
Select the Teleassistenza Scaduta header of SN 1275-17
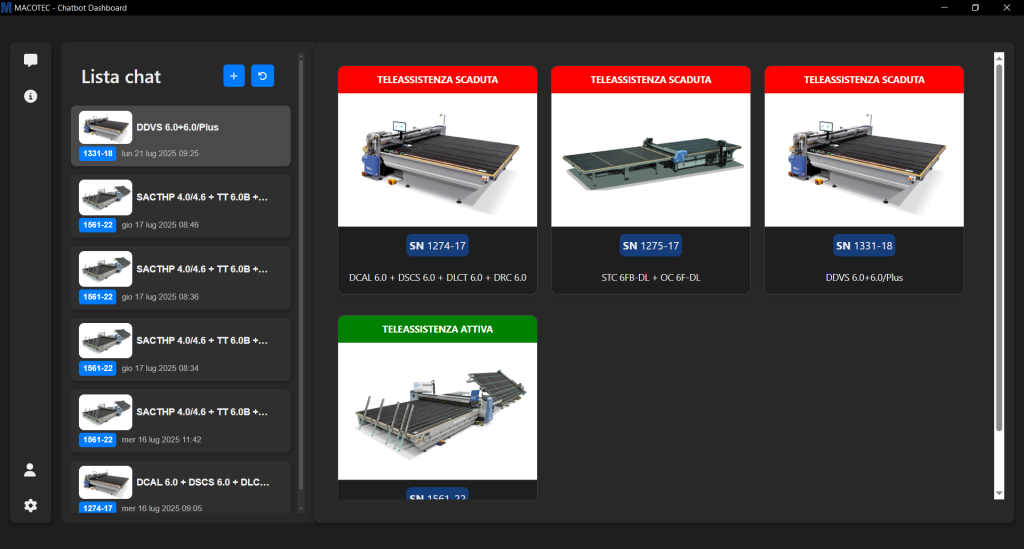pos(650,80)
